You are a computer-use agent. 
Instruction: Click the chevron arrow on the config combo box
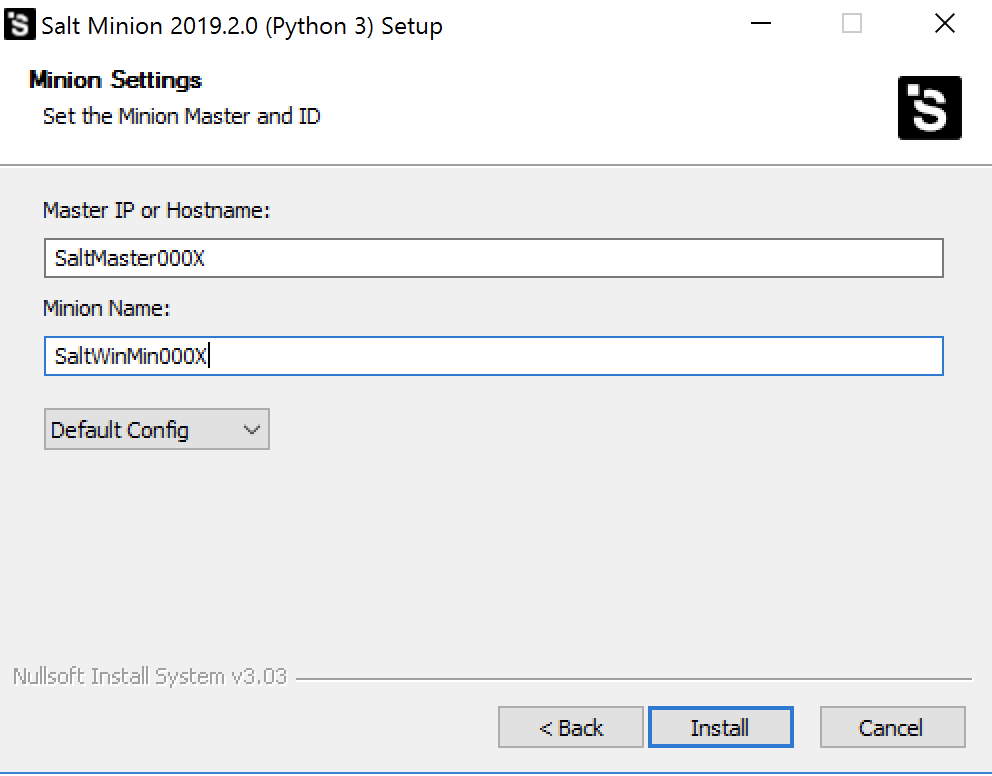252,430
